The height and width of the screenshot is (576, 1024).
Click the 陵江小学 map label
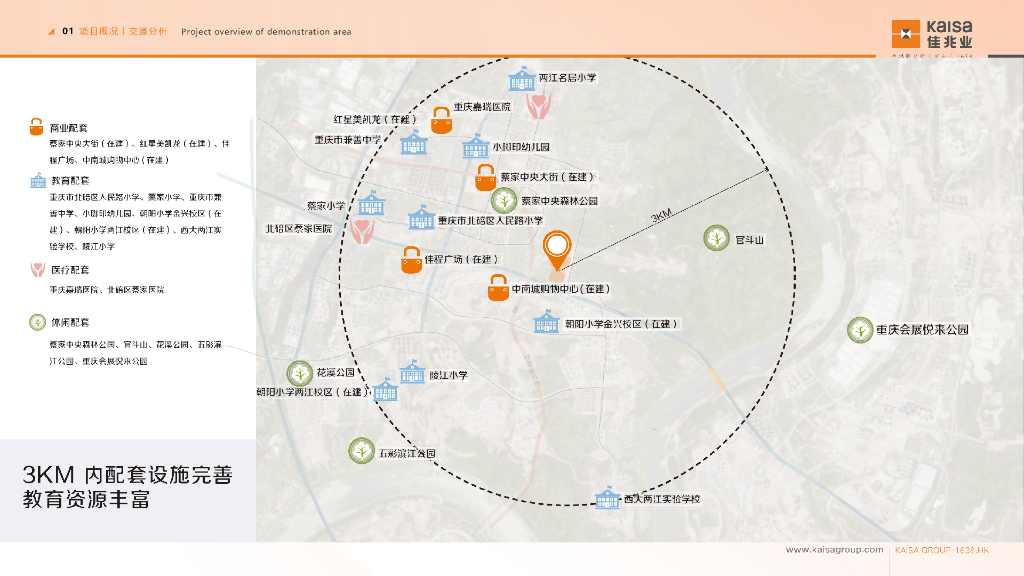point(449,376)
